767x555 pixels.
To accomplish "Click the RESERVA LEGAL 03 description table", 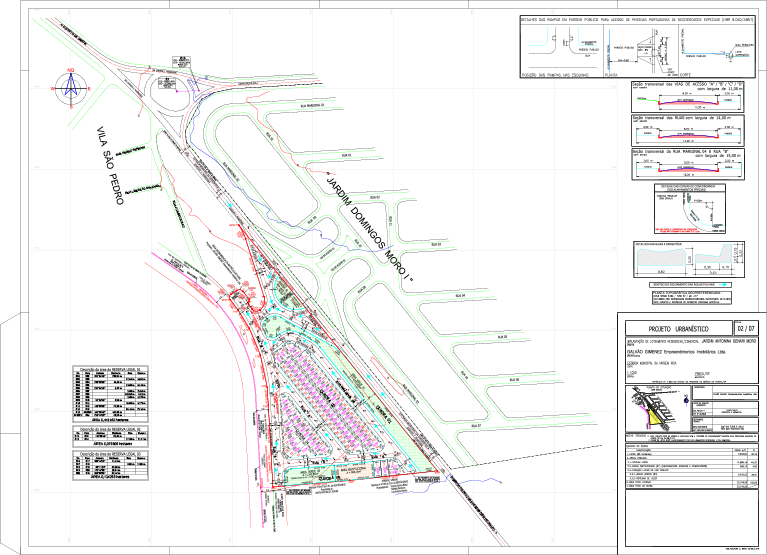I will point(110,465).
